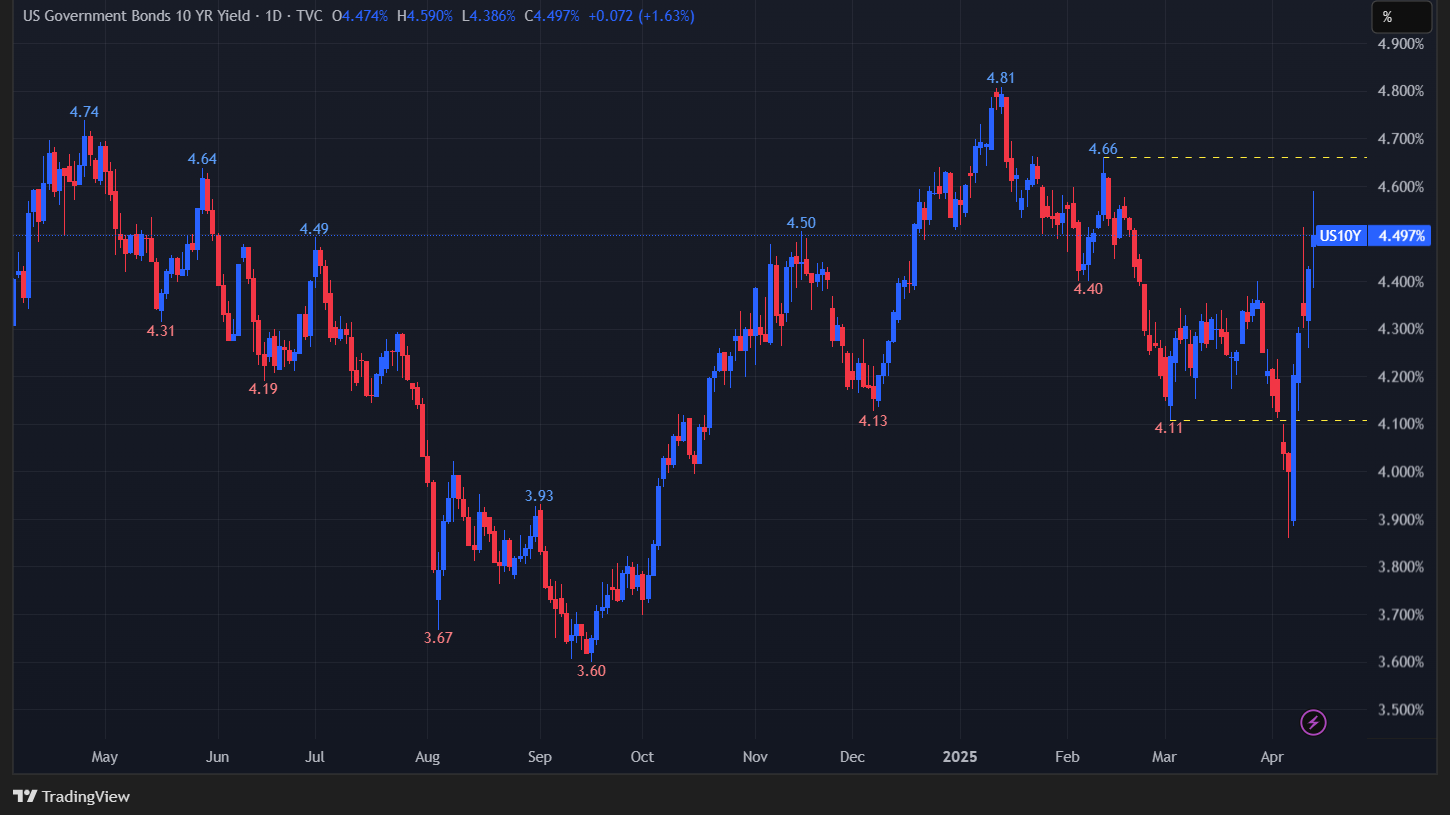Click the Apr label on time axis

tap(1273, 757)
